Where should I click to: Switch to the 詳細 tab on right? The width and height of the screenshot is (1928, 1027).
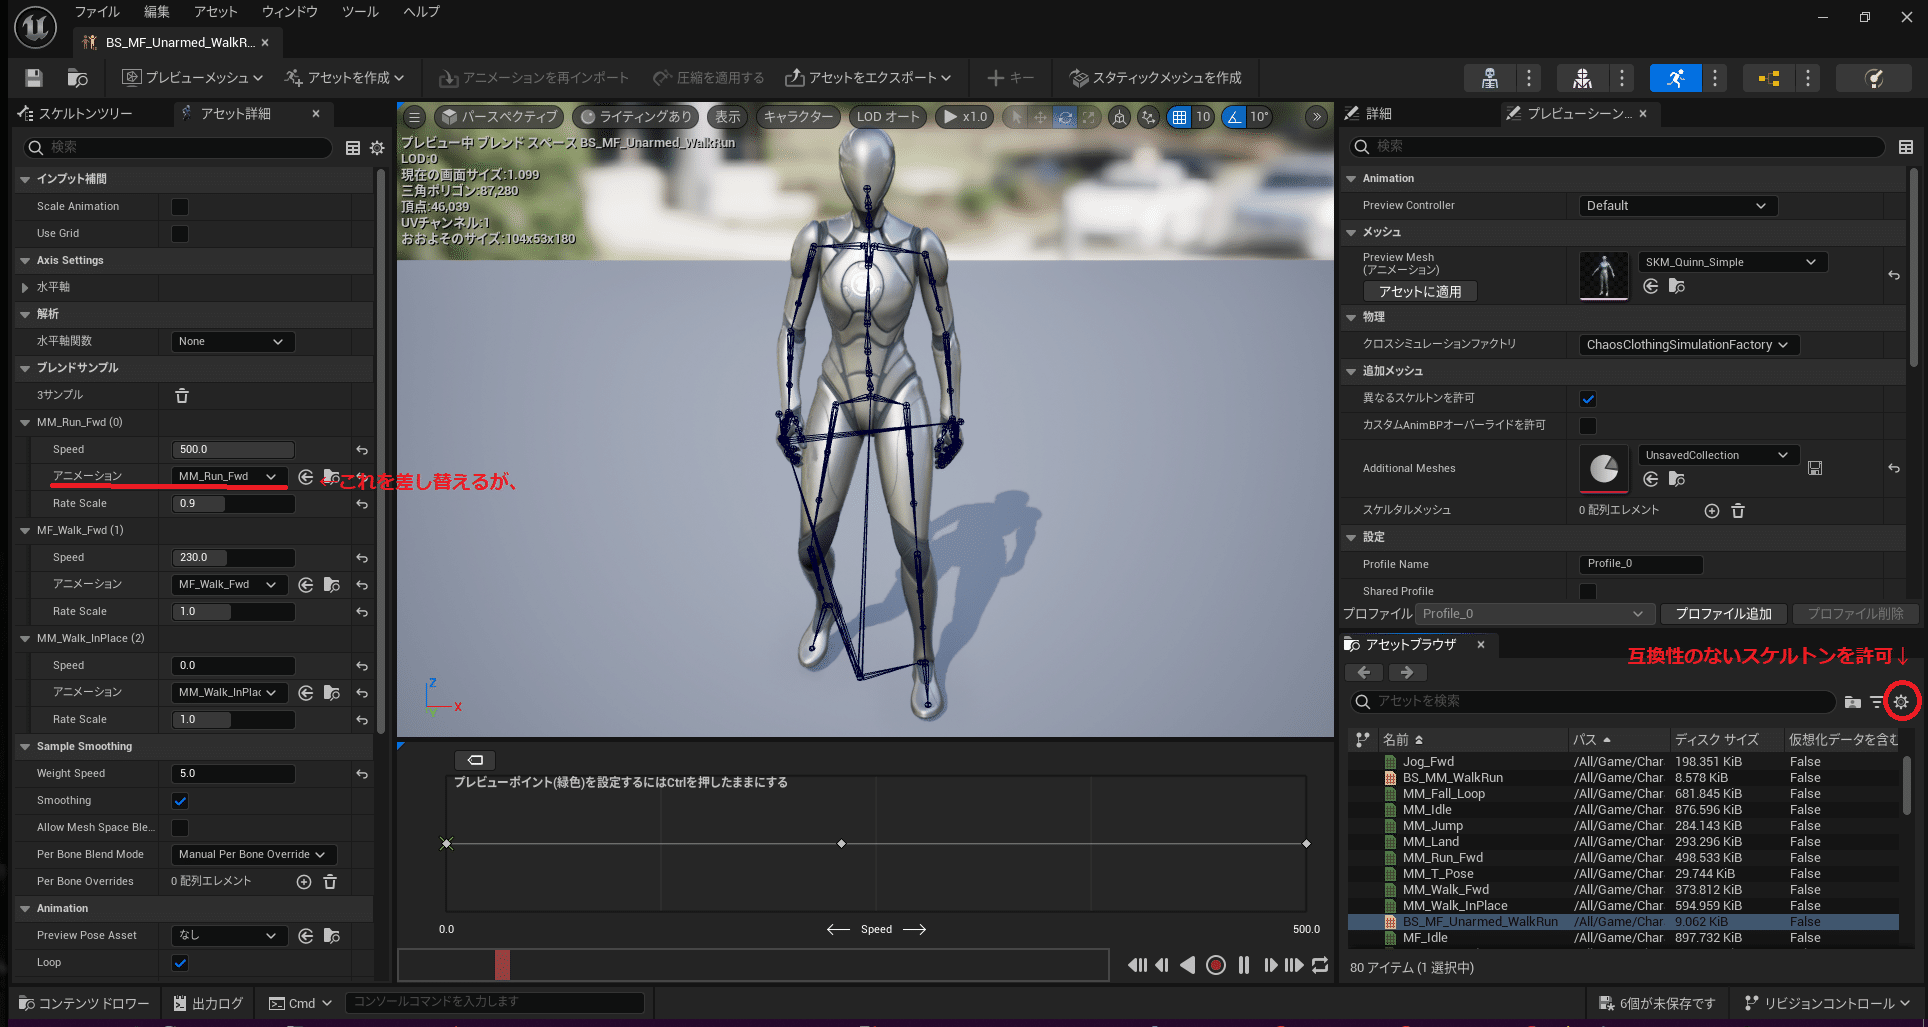[x=1379, y=114]
